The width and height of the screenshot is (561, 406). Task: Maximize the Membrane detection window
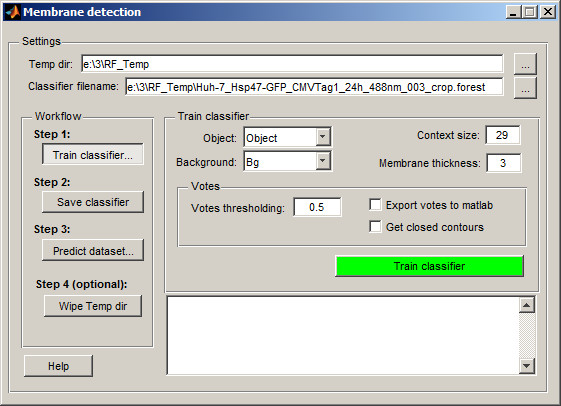[x=530, y=12]
